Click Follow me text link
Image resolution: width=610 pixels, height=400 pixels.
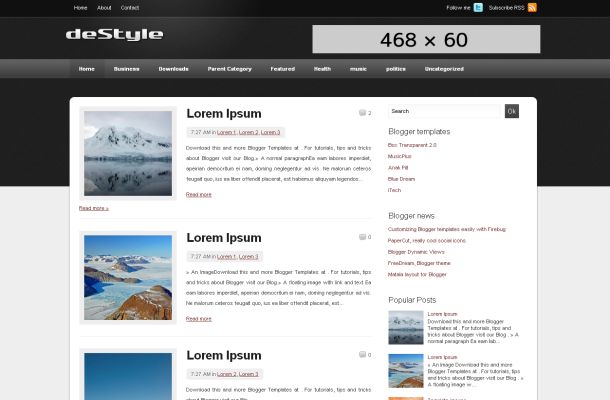pos(458,8)
